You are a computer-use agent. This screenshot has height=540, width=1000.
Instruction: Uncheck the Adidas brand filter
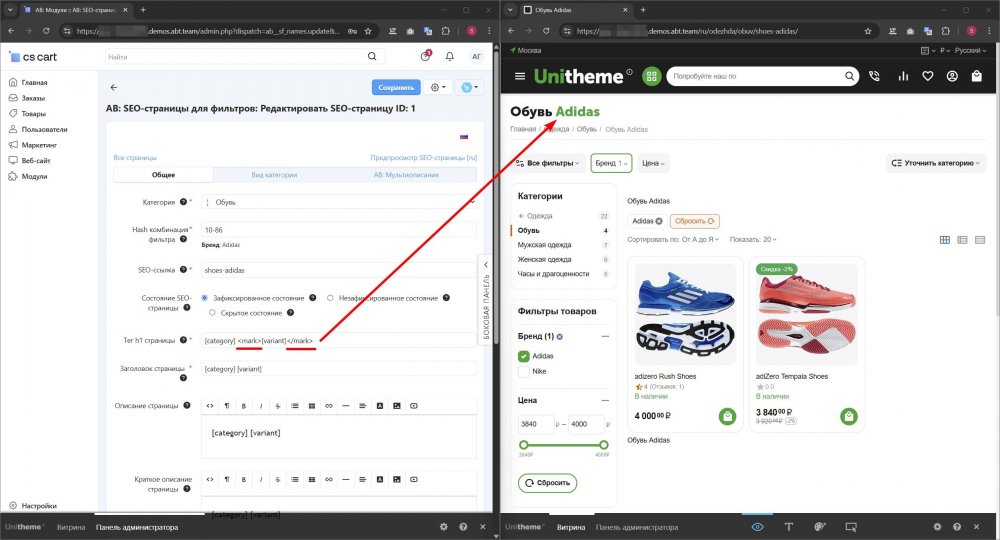click(524, 356)
